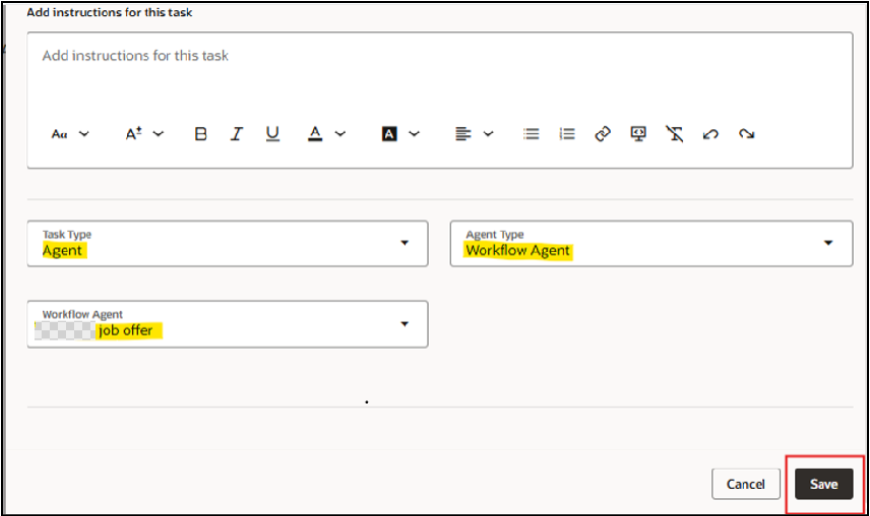Click the embed media/screen icon

[639, 134]
